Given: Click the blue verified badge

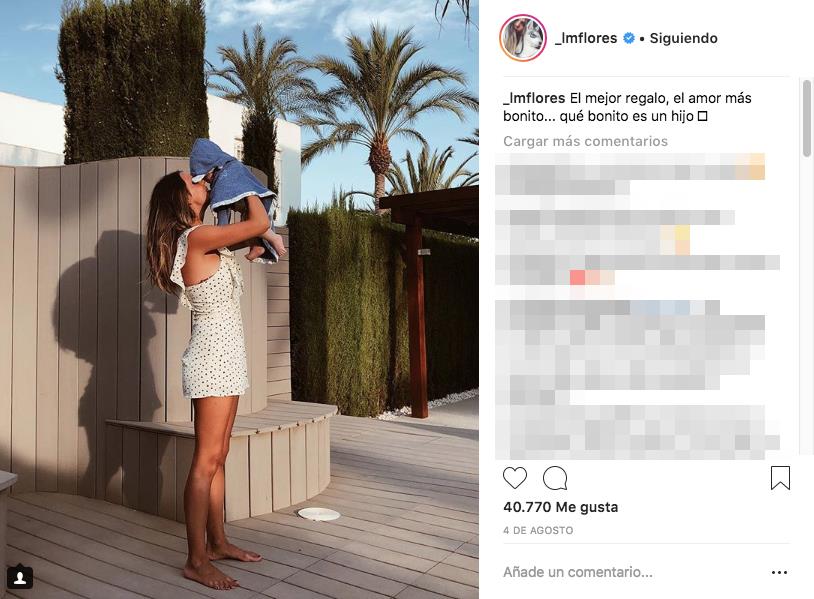Looking at the screenshot, I should click(629, 38).
